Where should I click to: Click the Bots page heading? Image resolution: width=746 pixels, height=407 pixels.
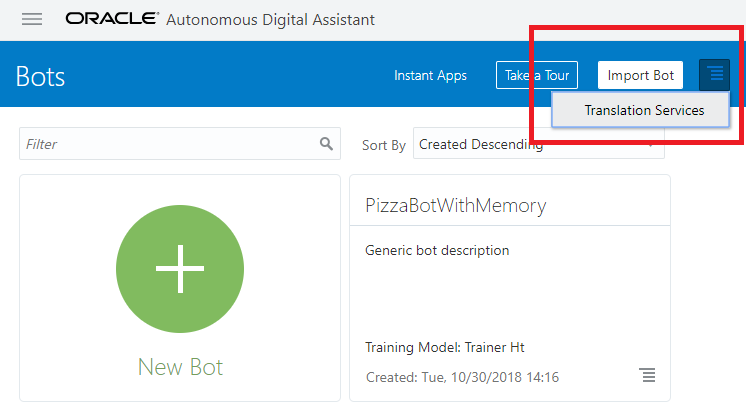point(40,76)
